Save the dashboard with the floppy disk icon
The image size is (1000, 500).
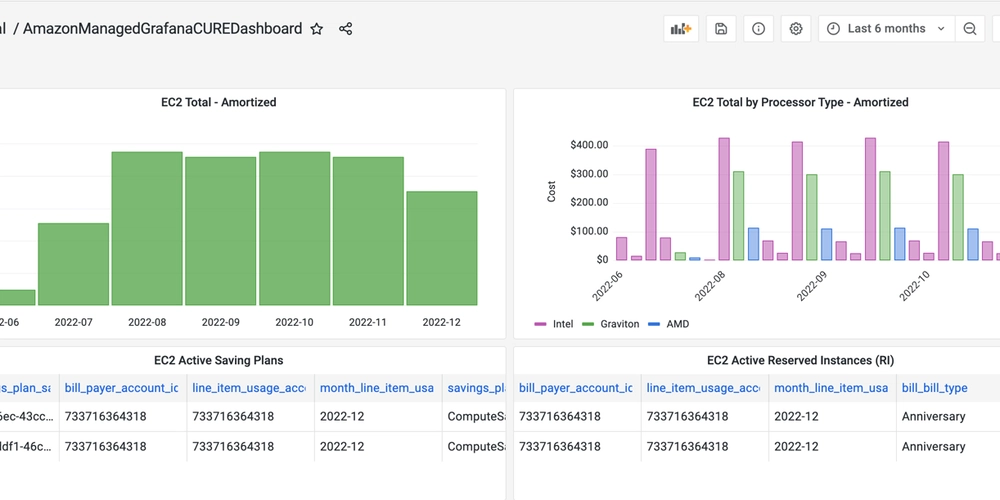coord(721,29)
